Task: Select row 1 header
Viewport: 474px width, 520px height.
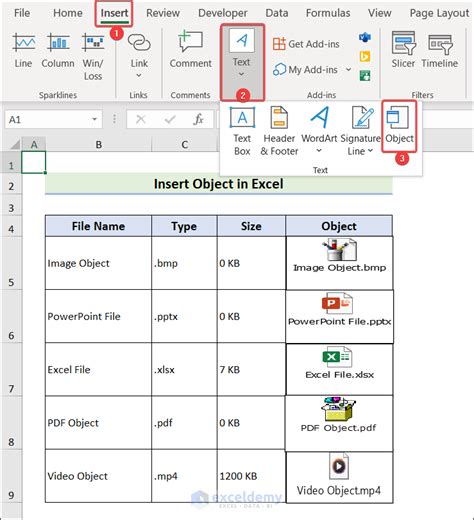Action: pyautogui.click(x=11, y=162)
